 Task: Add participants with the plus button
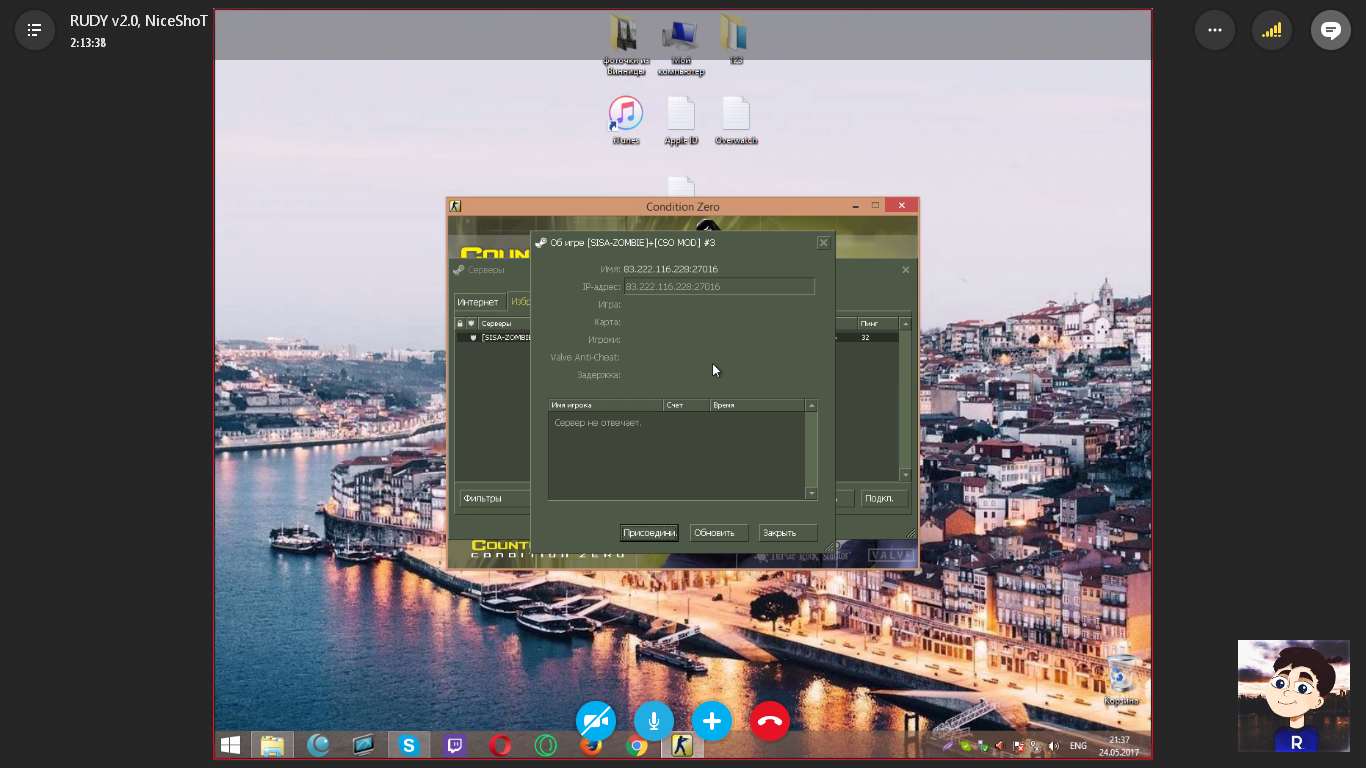coord(712,721)
